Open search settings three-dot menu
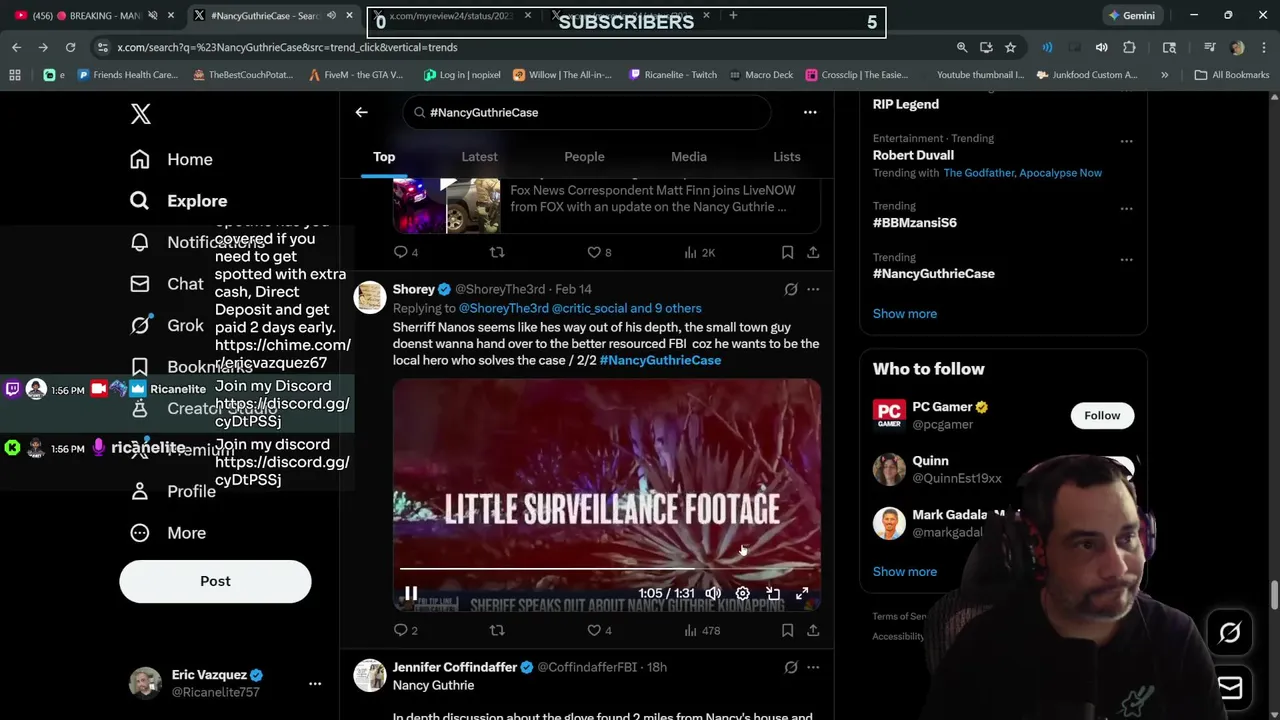The width and height of the screenshot is (1280, 720). [810, 112]
